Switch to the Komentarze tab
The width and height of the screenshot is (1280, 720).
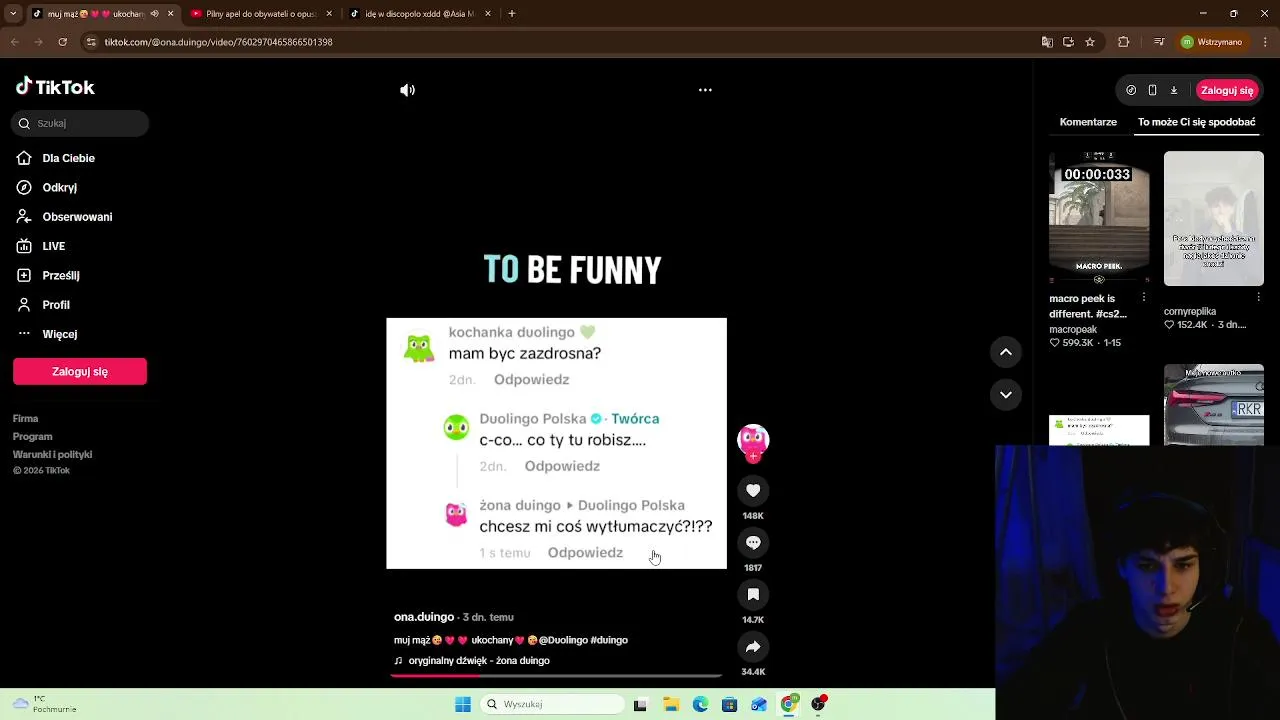pos(1088,122)
